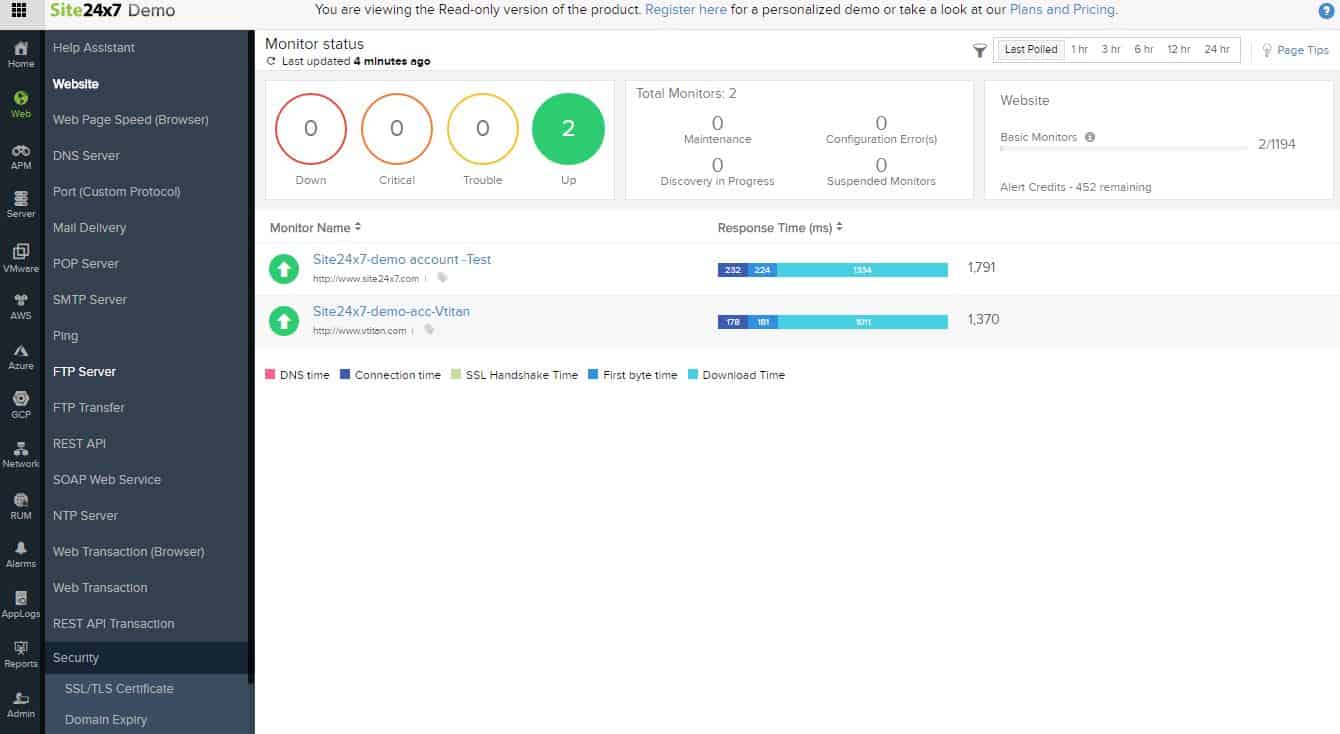
Task: Select the 12 hr time range
Action: 1179,49
